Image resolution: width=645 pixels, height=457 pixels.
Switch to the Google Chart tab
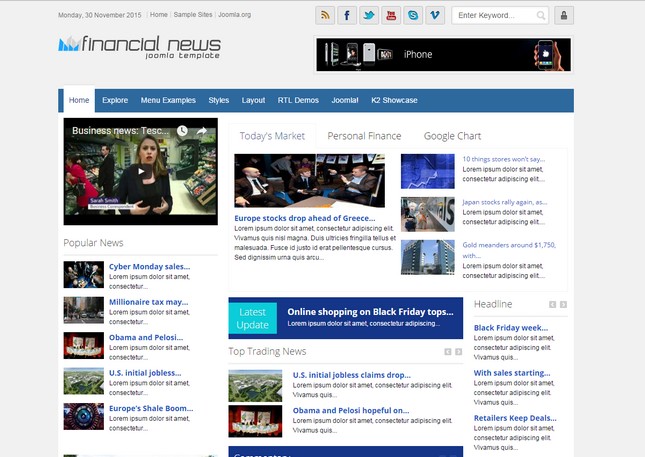pyautogui.click(x=452, y=136)
